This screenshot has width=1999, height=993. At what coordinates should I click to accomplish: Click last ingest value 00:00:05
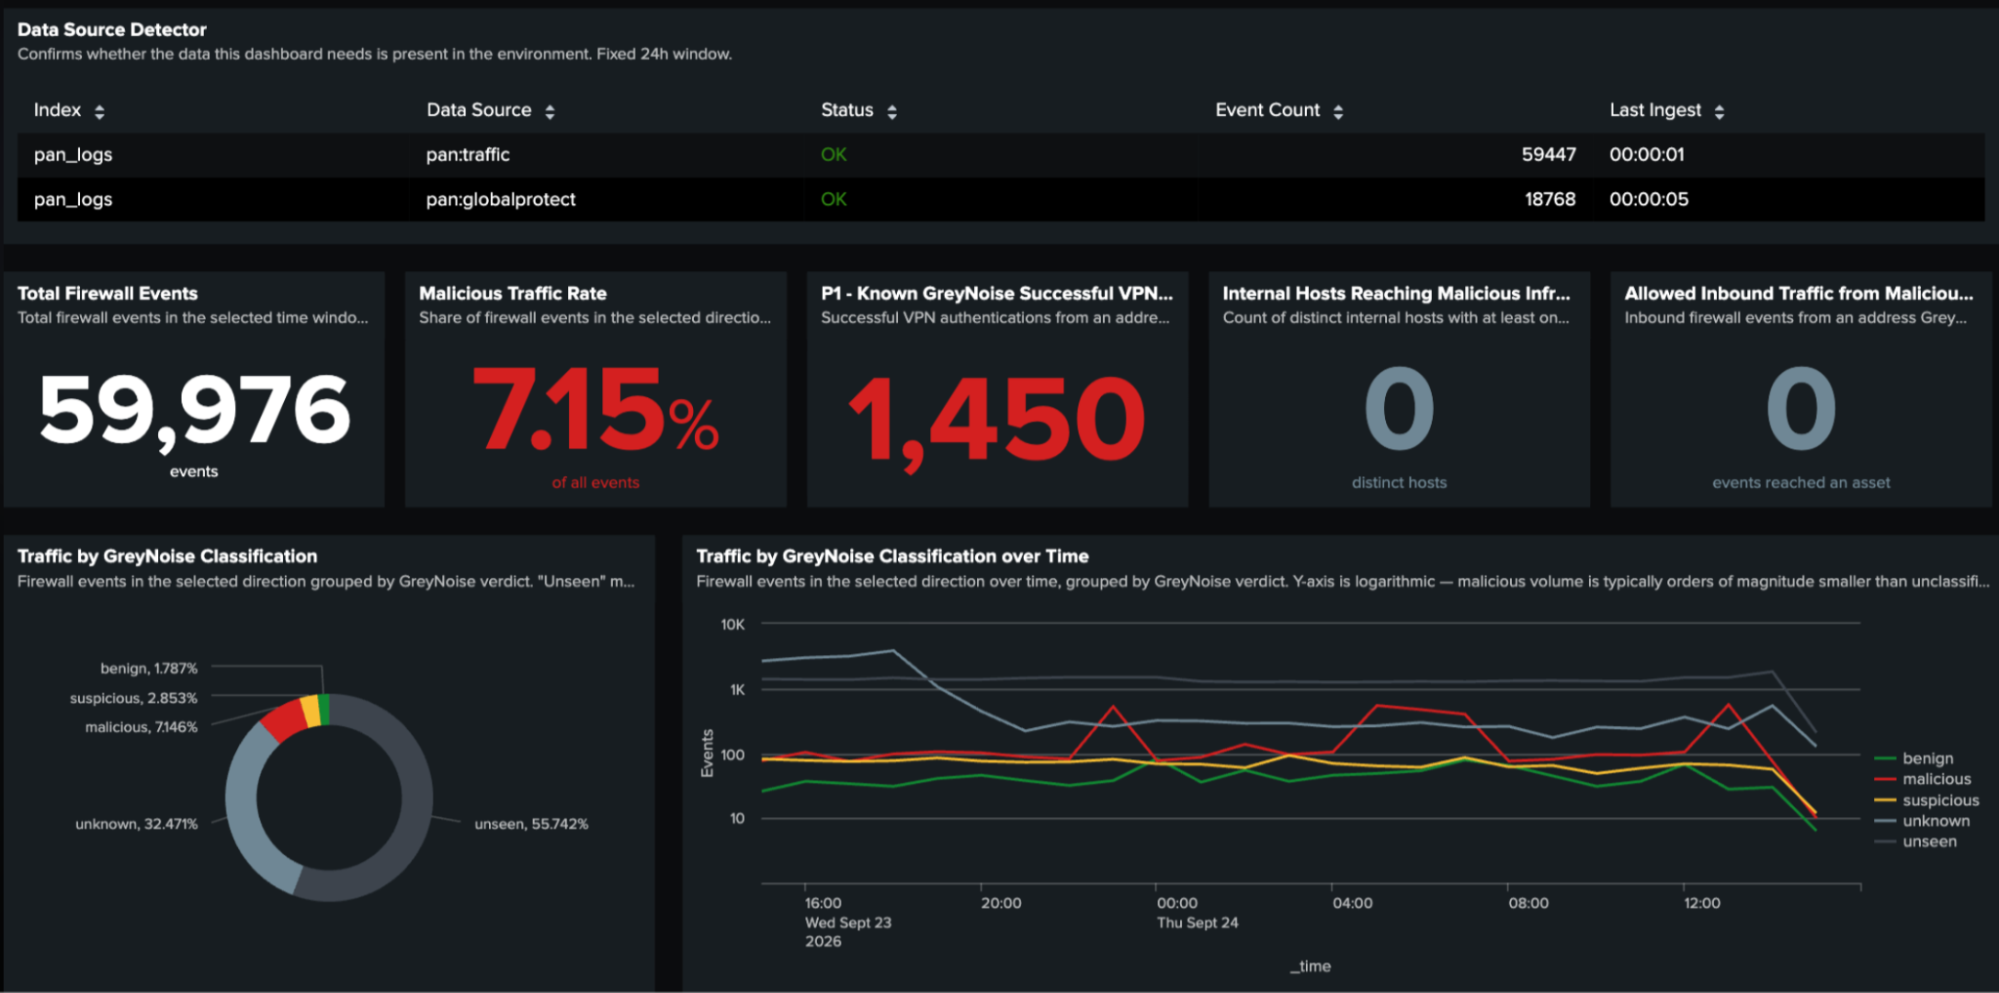tap(1649, 200)
